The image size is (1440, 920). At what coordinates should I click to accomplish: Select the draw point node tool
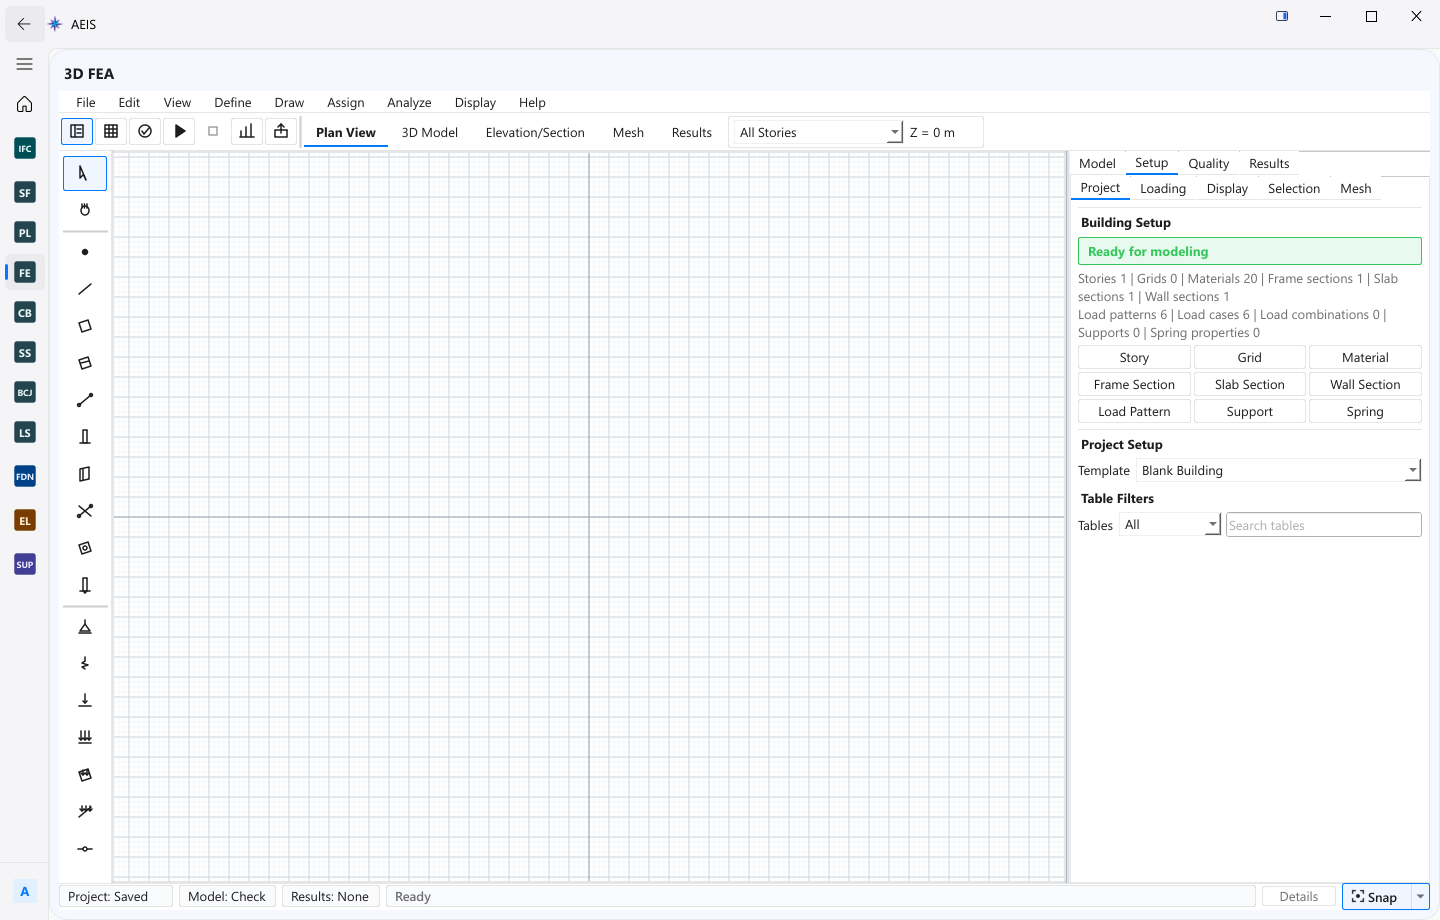(x=85, y=252)
